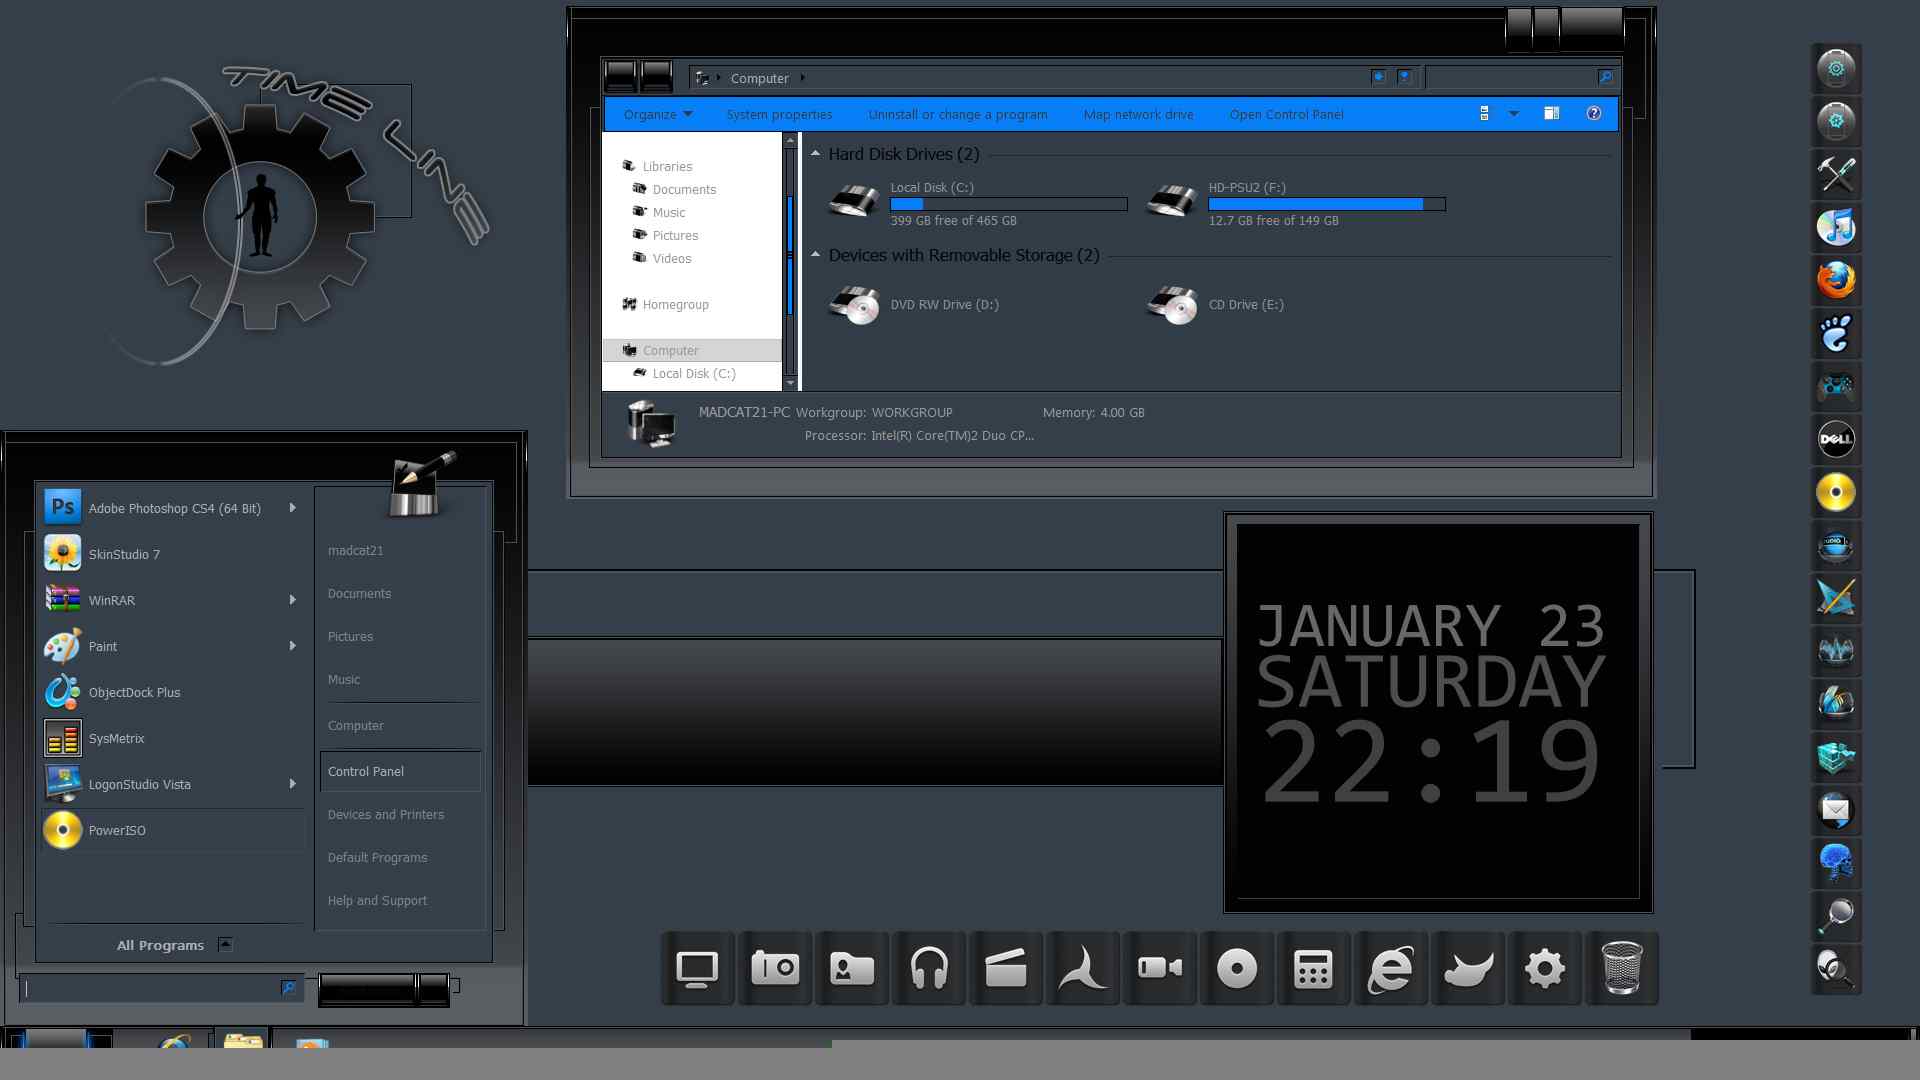
Task: Click HD-PSU2 (F:) usage bar
Action: pos(1327,204)
